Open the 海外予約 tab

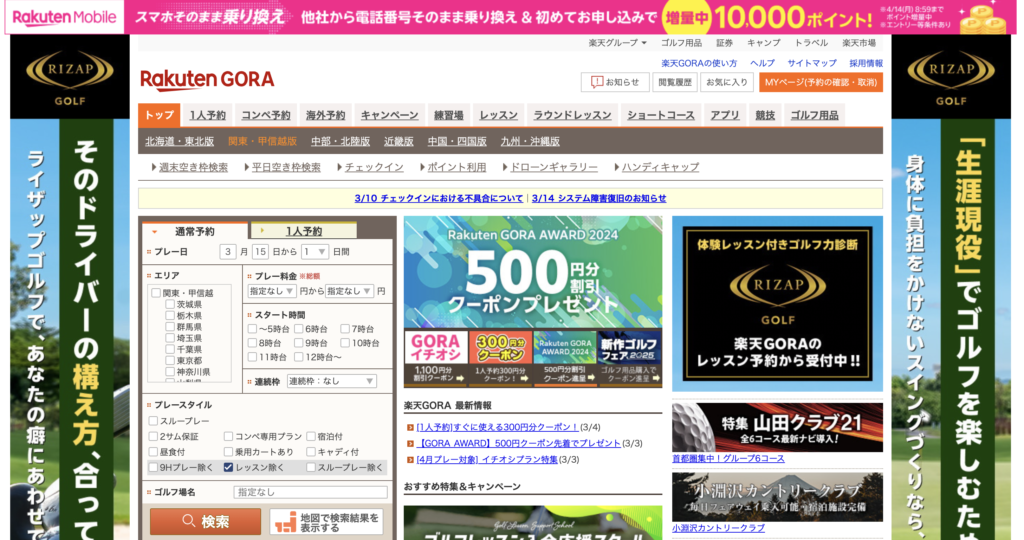[325, 115]
